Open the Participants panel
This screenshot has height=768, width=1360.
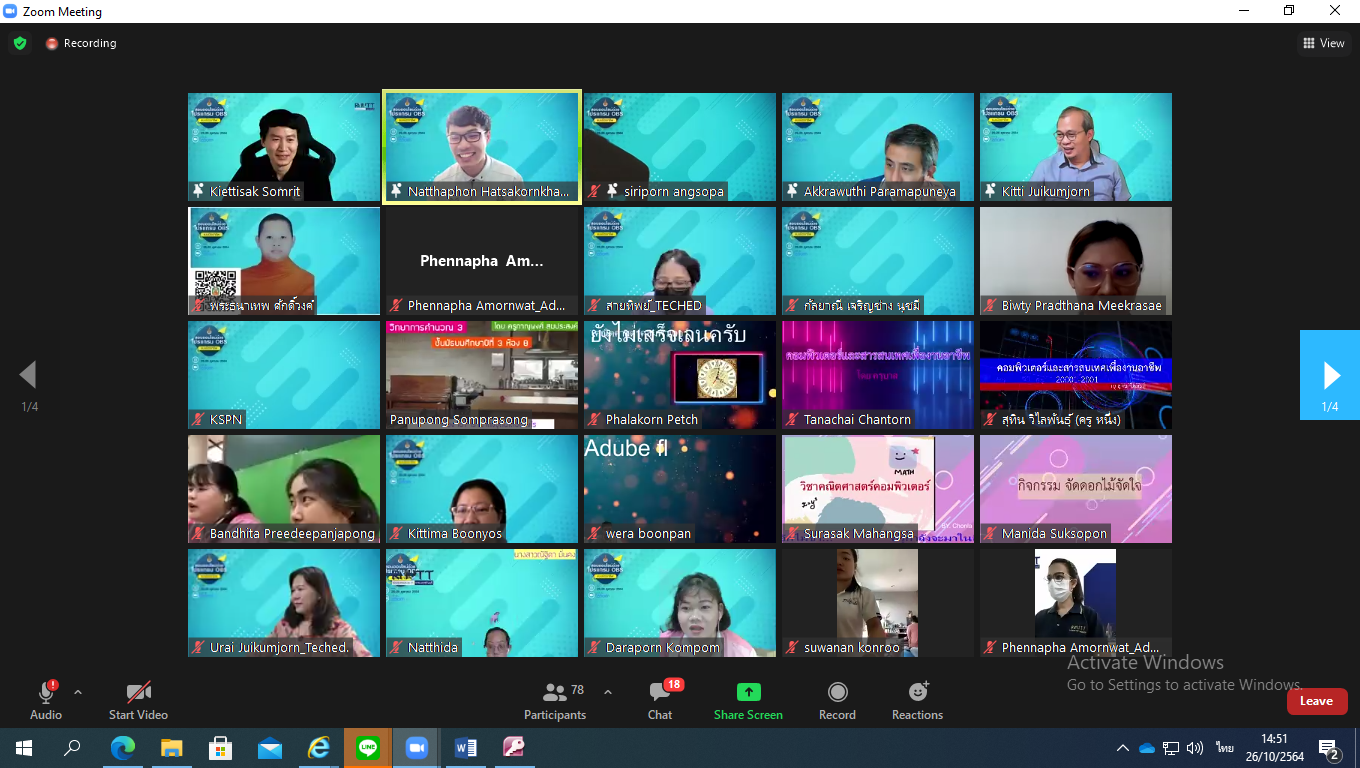555,700
